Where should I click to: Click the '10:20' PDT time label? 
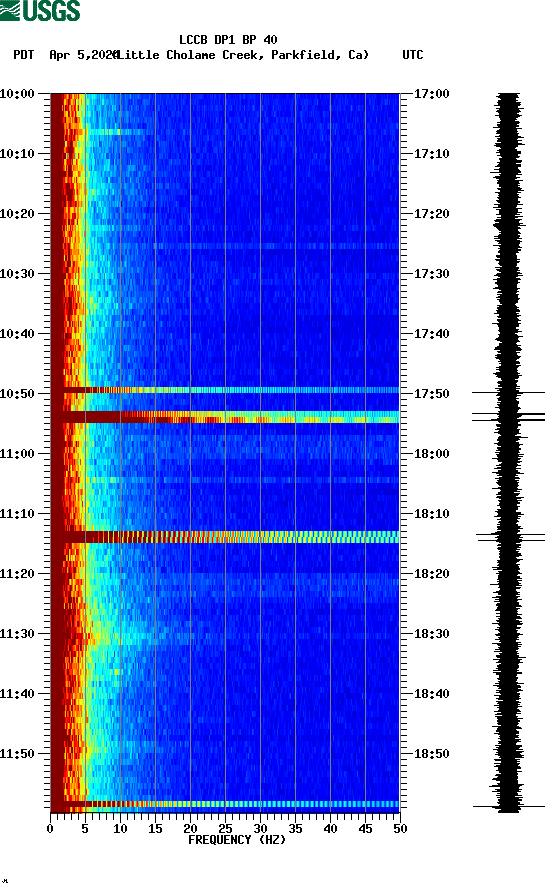[x=17, y=213]
